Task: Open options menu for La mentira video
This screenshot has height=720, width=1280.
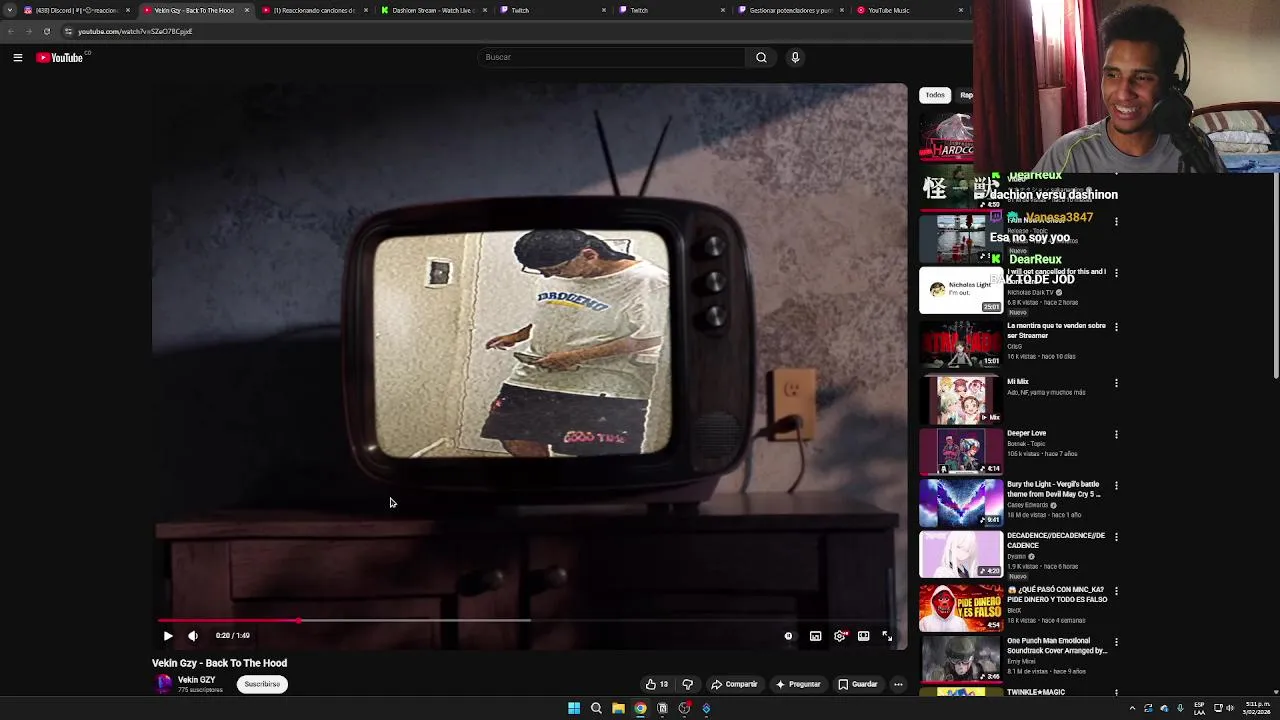Action: [1116, 327]
